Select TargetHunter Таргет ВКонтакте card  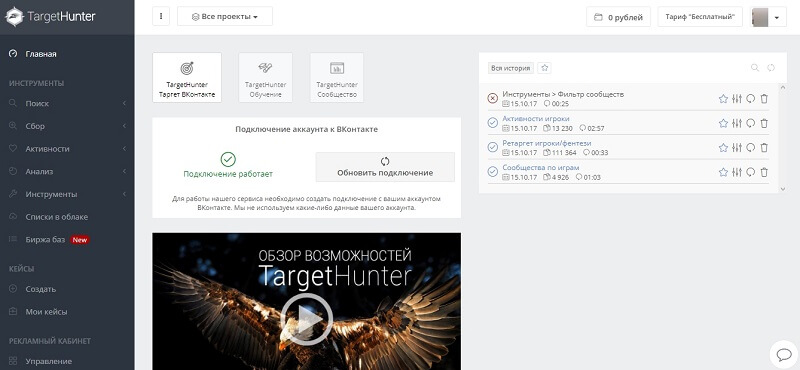[x=187, y=78]
